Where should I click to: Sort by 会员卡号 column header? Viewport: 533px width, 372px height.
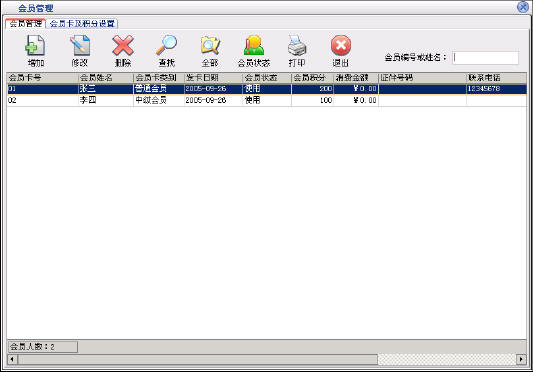click(x=42, y=78)
